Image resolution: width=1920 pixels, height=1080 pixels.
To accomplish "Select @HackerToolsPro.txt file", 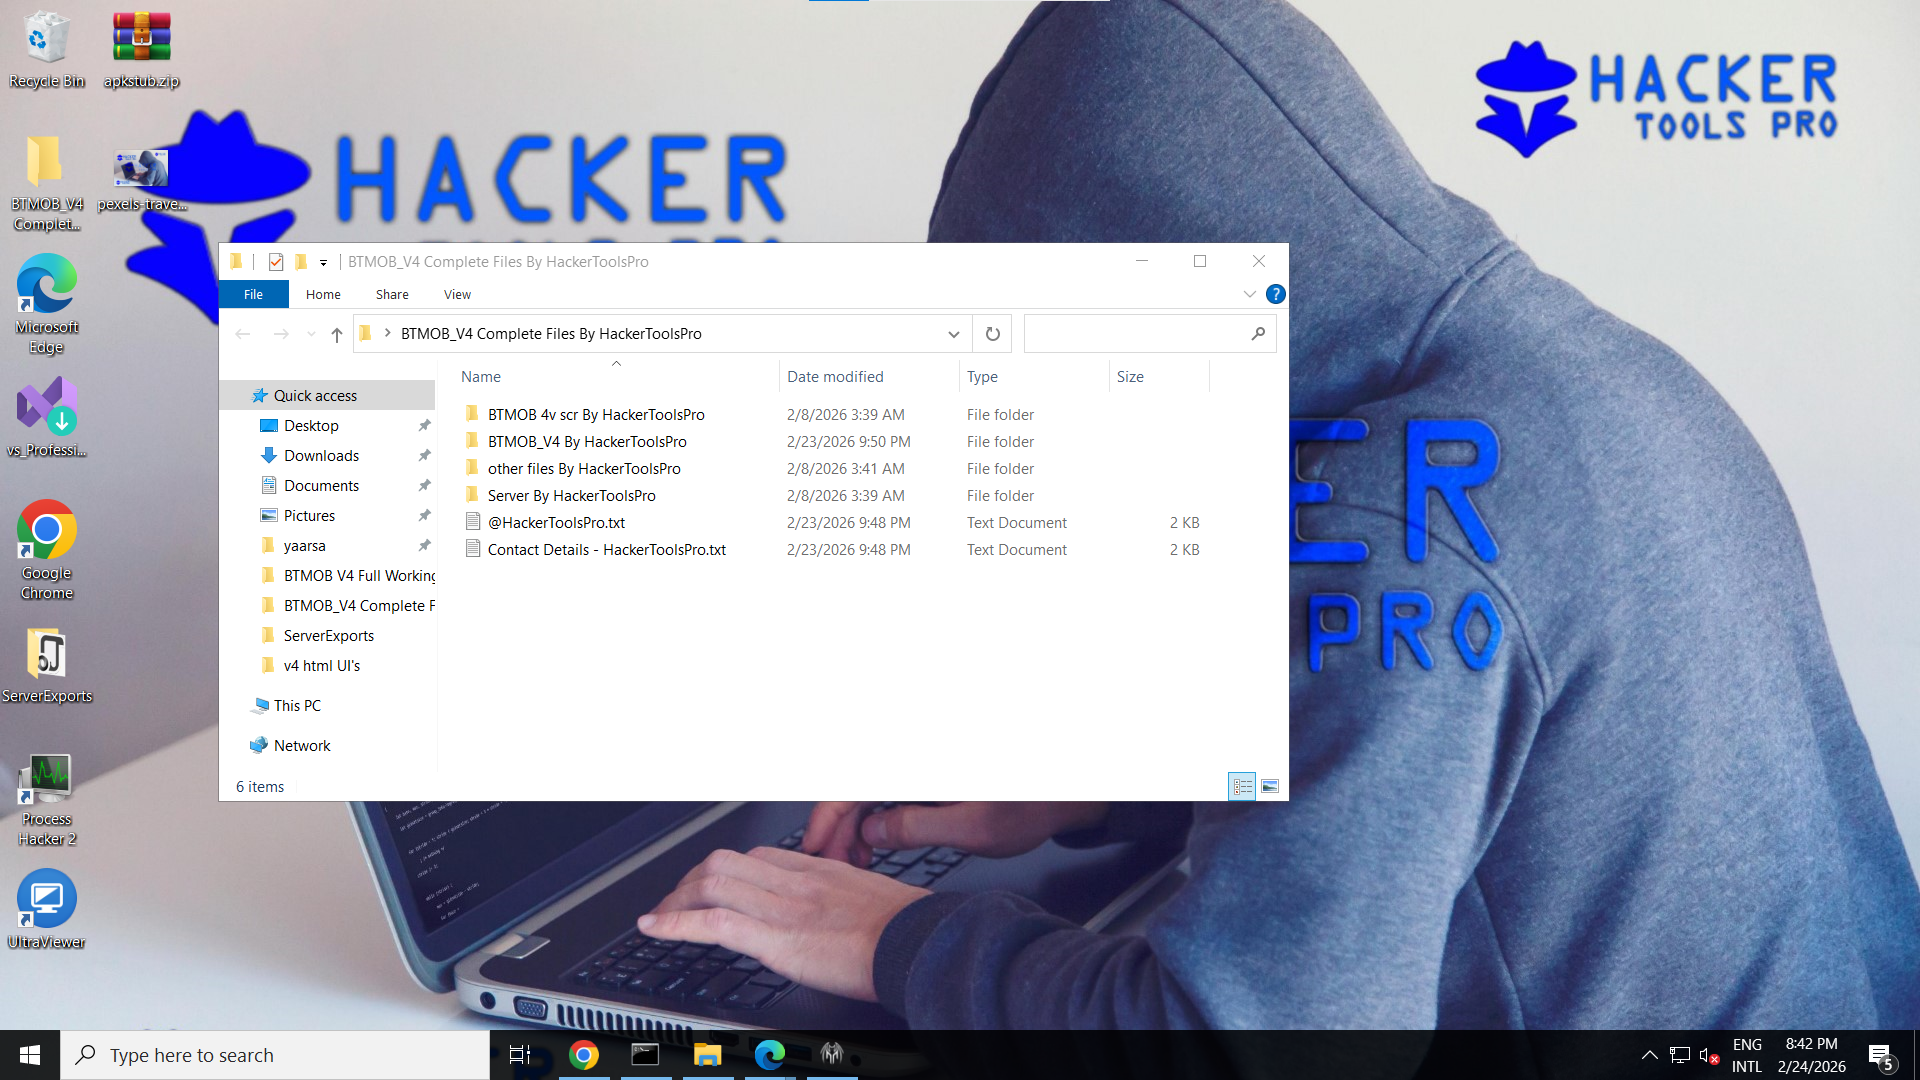I will [x=556, y=523].
